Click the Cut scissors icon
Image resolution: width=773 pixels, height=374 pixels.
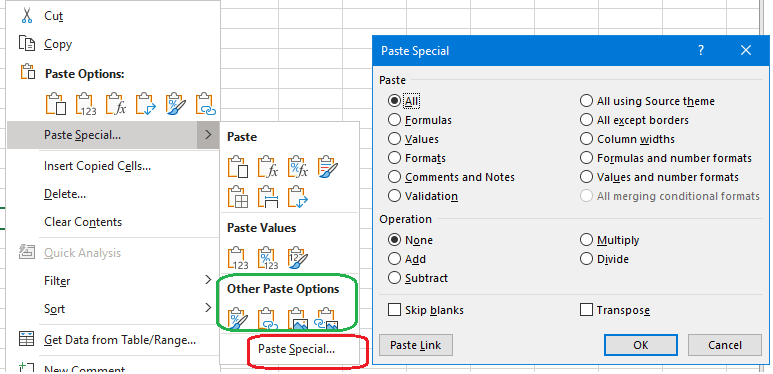pyautogui.click(x=26, y=16)
